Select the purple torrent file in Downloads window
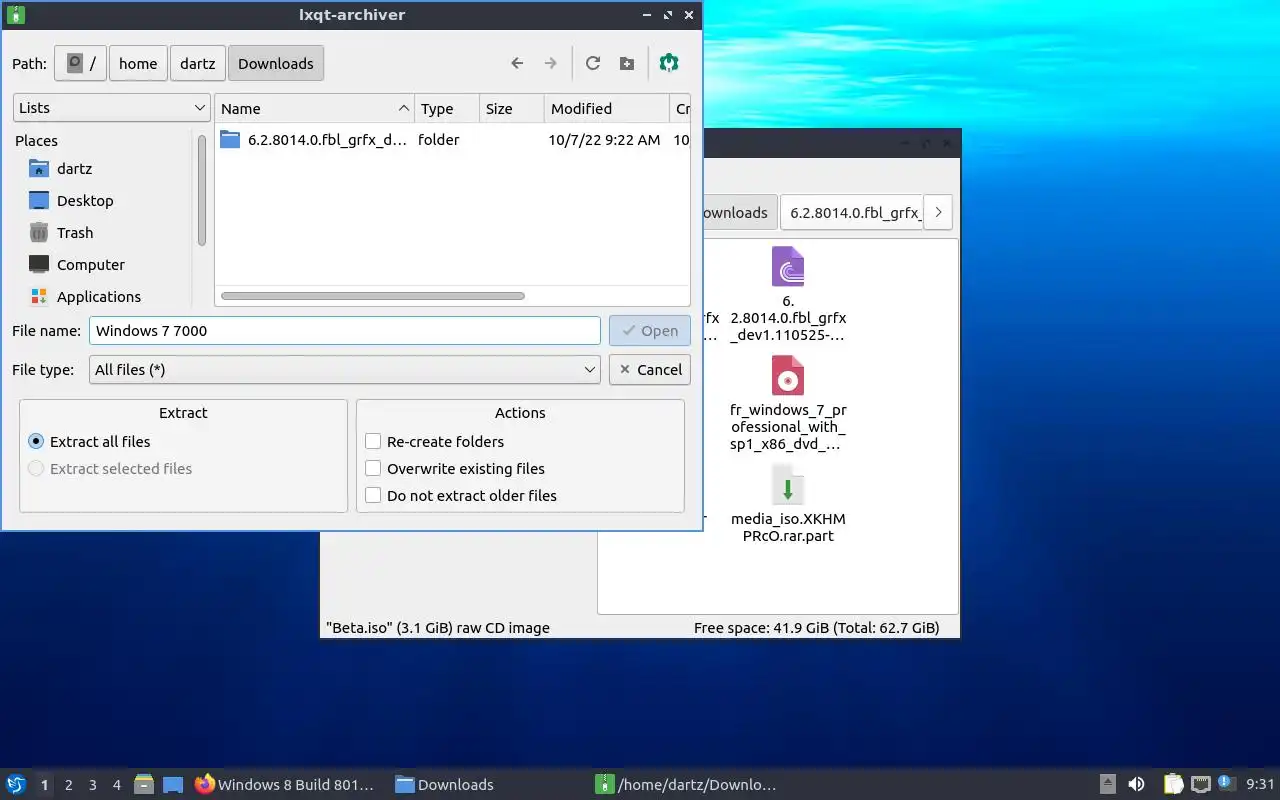1280x800 pixels. pos(788,295)
